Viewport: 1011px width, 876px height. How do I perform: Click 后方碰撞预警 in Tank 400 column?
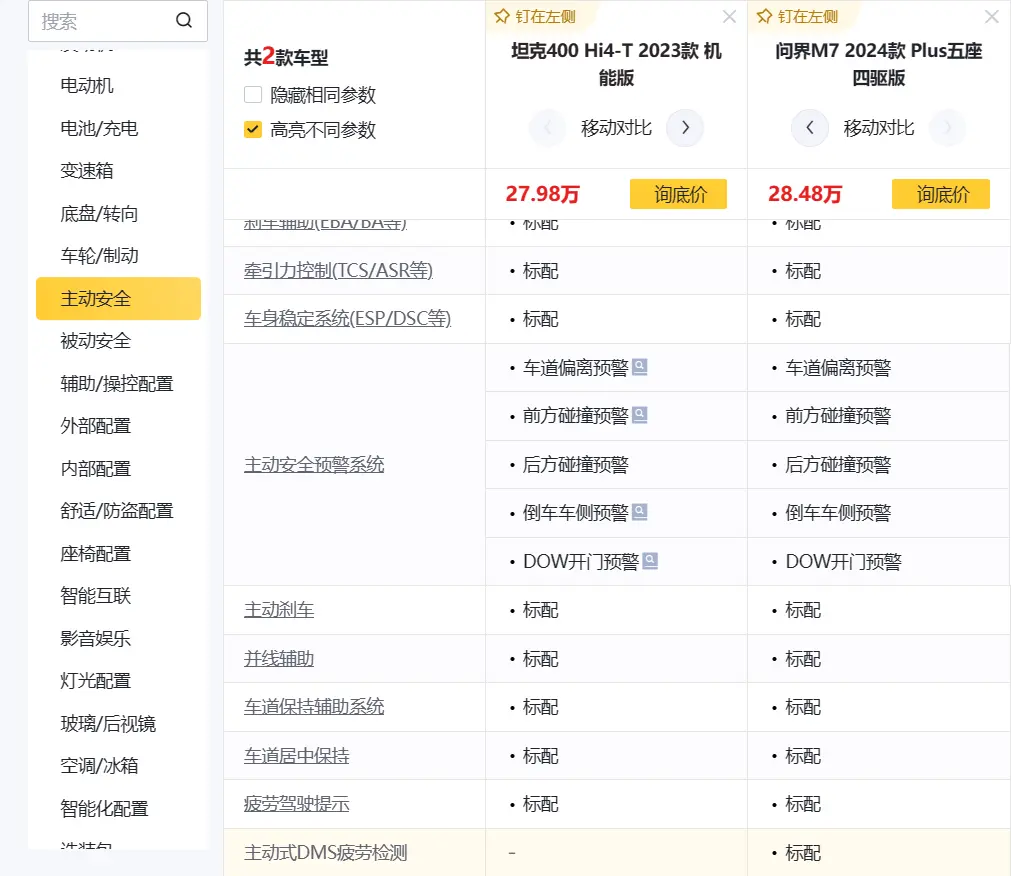point(576,465)
